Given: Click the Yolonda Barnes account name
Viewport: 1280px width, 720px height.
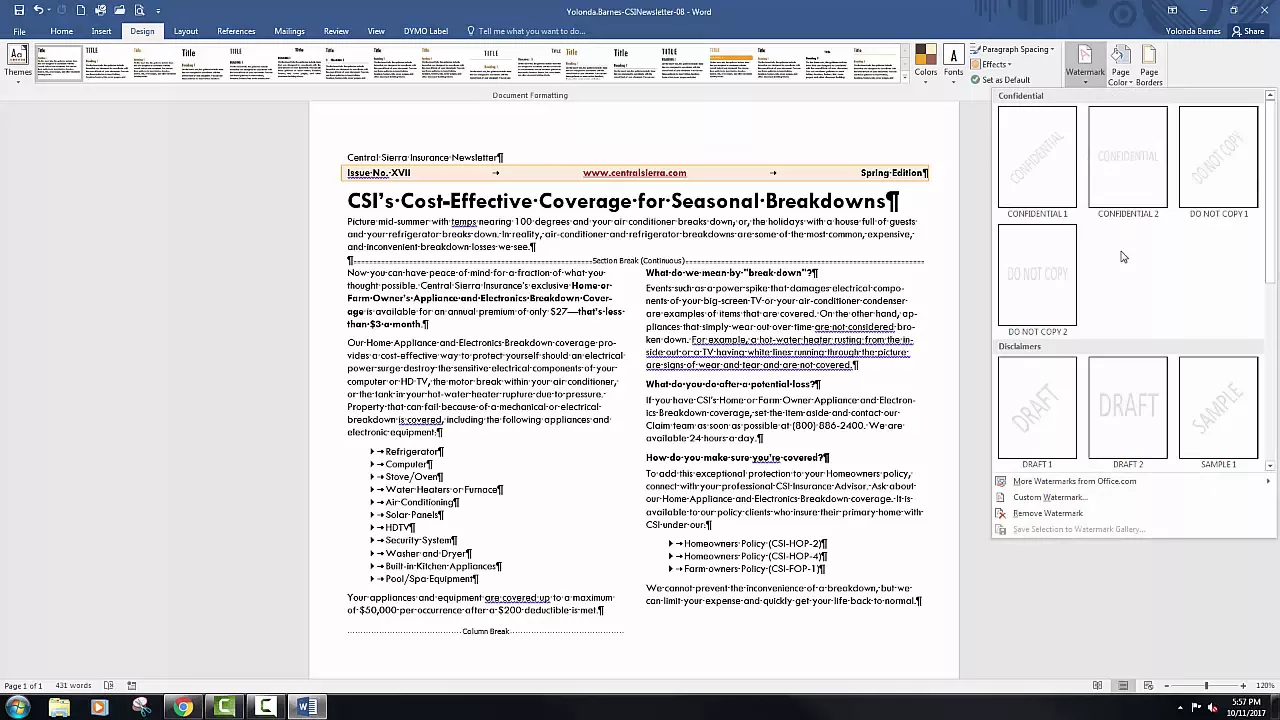Looking at the screenshot, I should [1193, 31].
